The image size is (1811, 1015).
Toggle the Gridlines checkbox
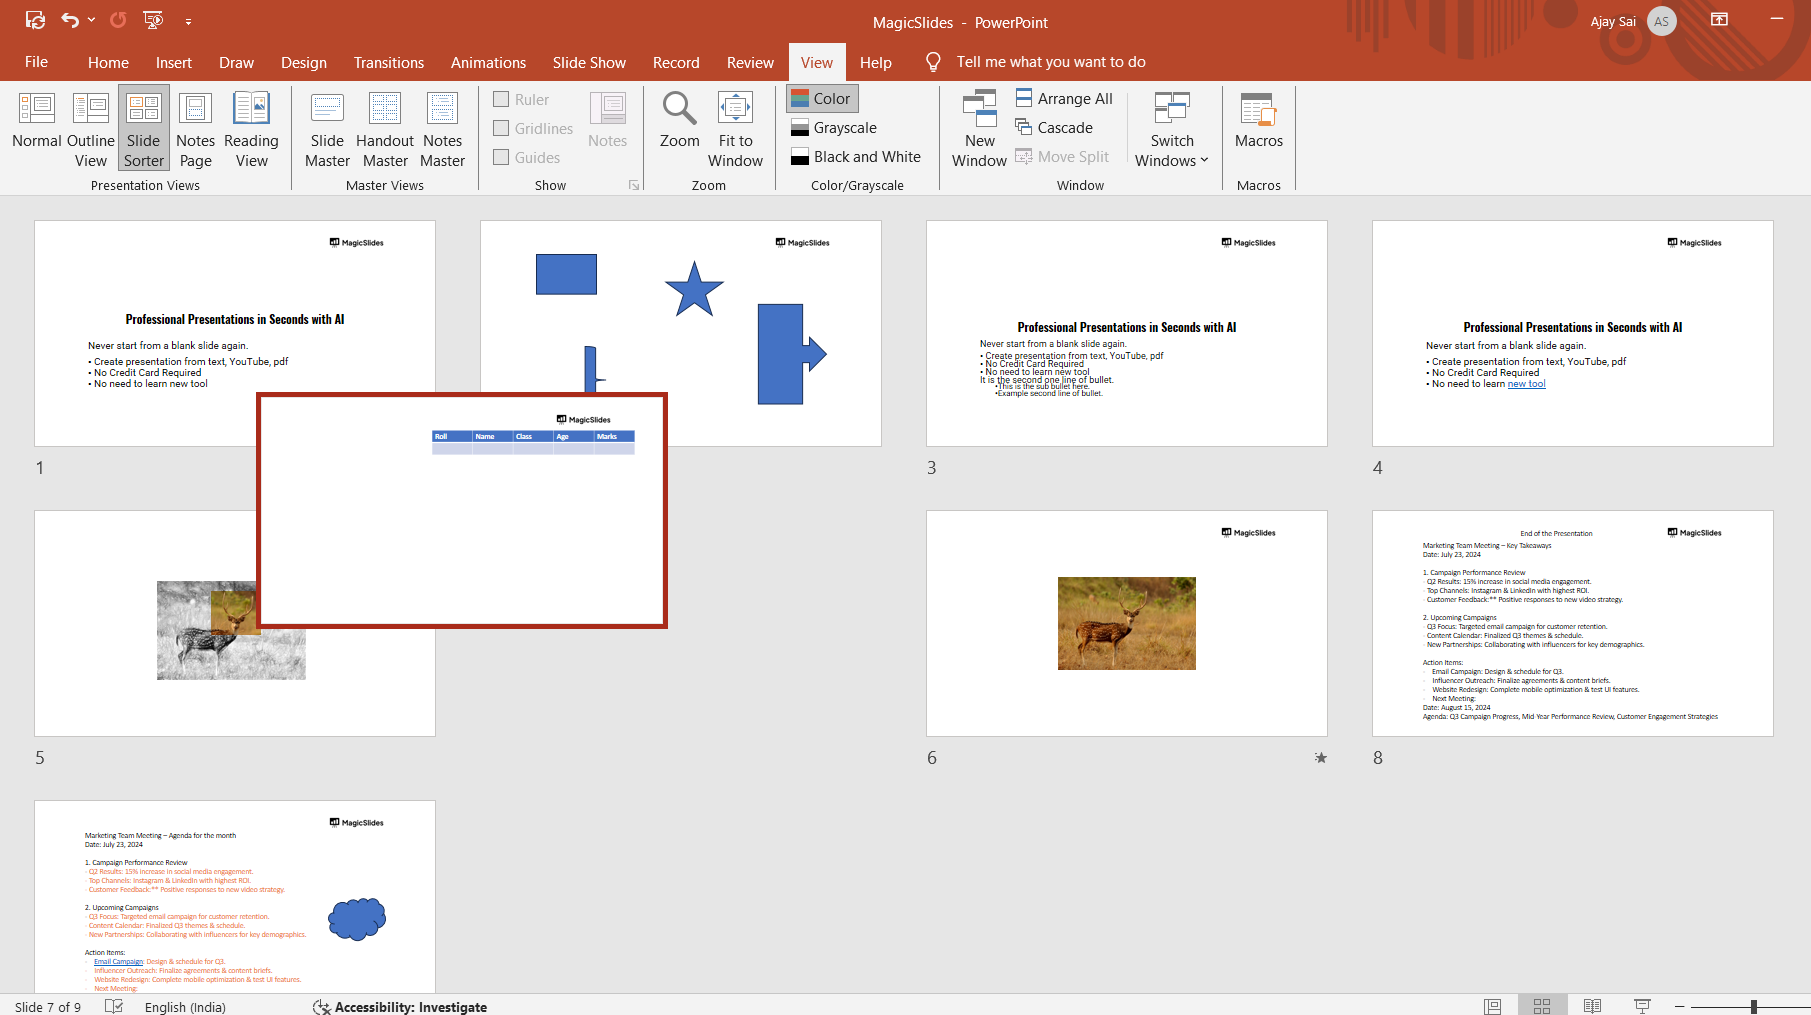click(502, 128)
